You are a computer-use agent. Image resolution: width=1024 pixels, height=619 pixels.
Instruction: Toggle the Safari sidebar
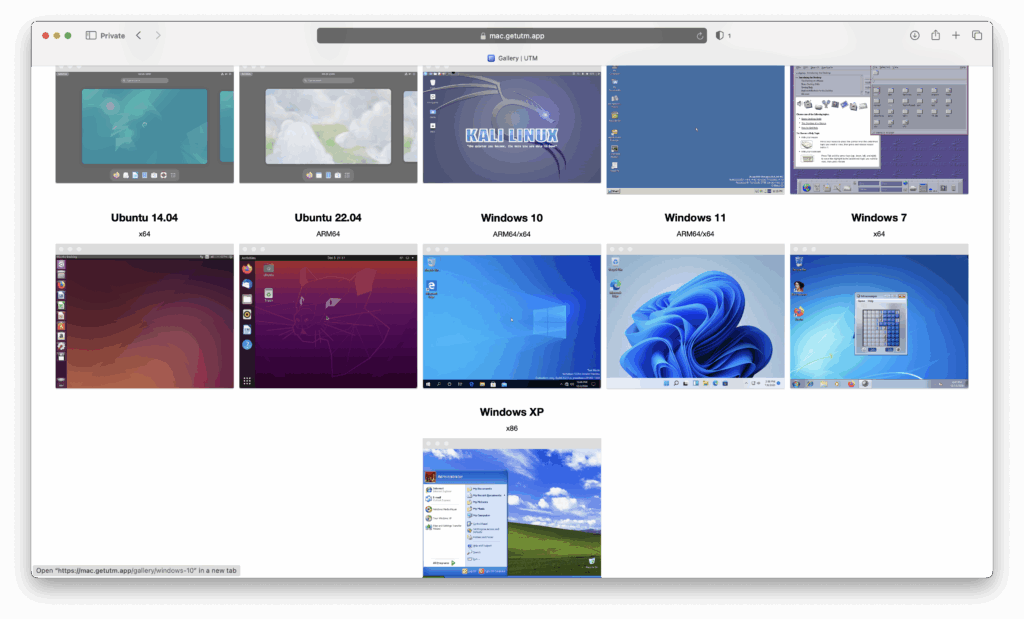pyautogui.click(x=89, y=35)
